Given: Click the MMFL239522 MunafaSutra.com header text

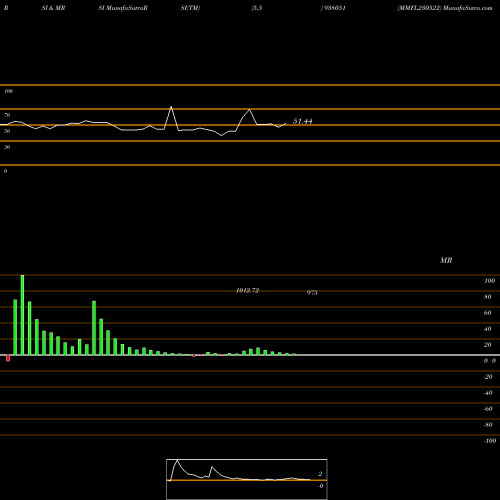Looking at the screenshot, I should pyautogui.click(x=445, y=8).
